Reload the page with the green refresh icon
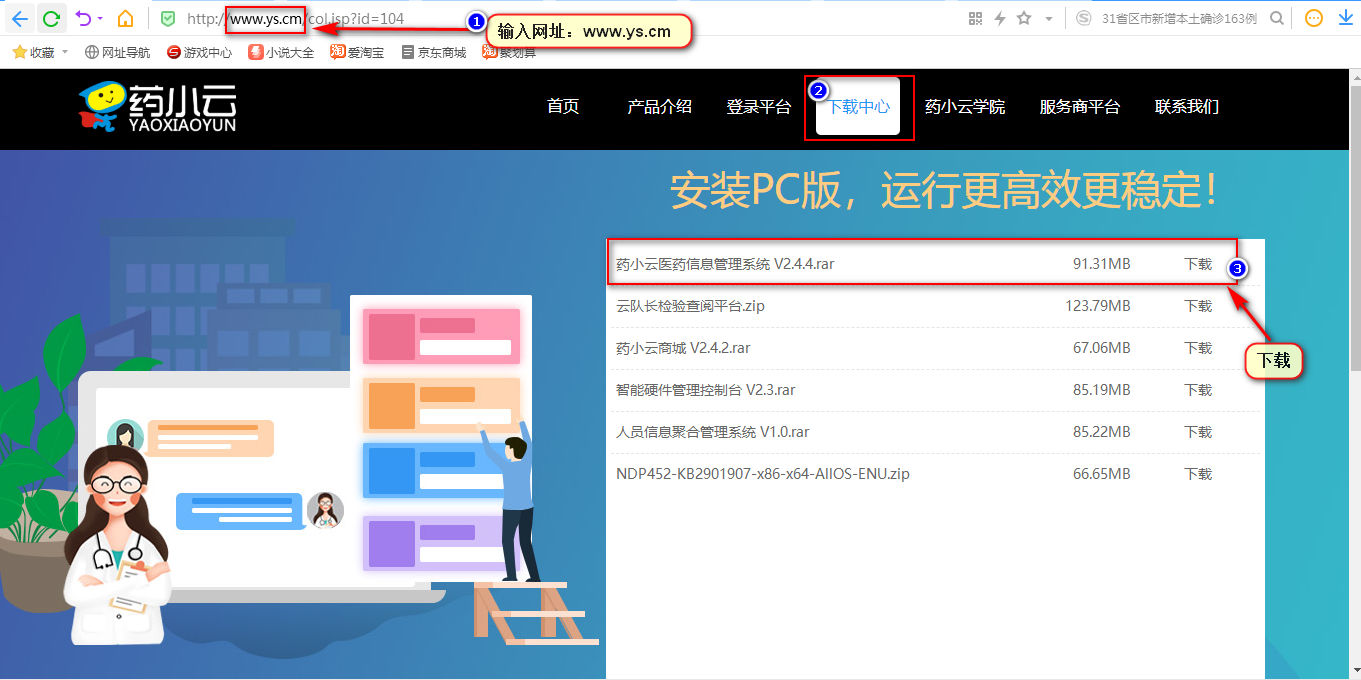 tap(51, 18)
